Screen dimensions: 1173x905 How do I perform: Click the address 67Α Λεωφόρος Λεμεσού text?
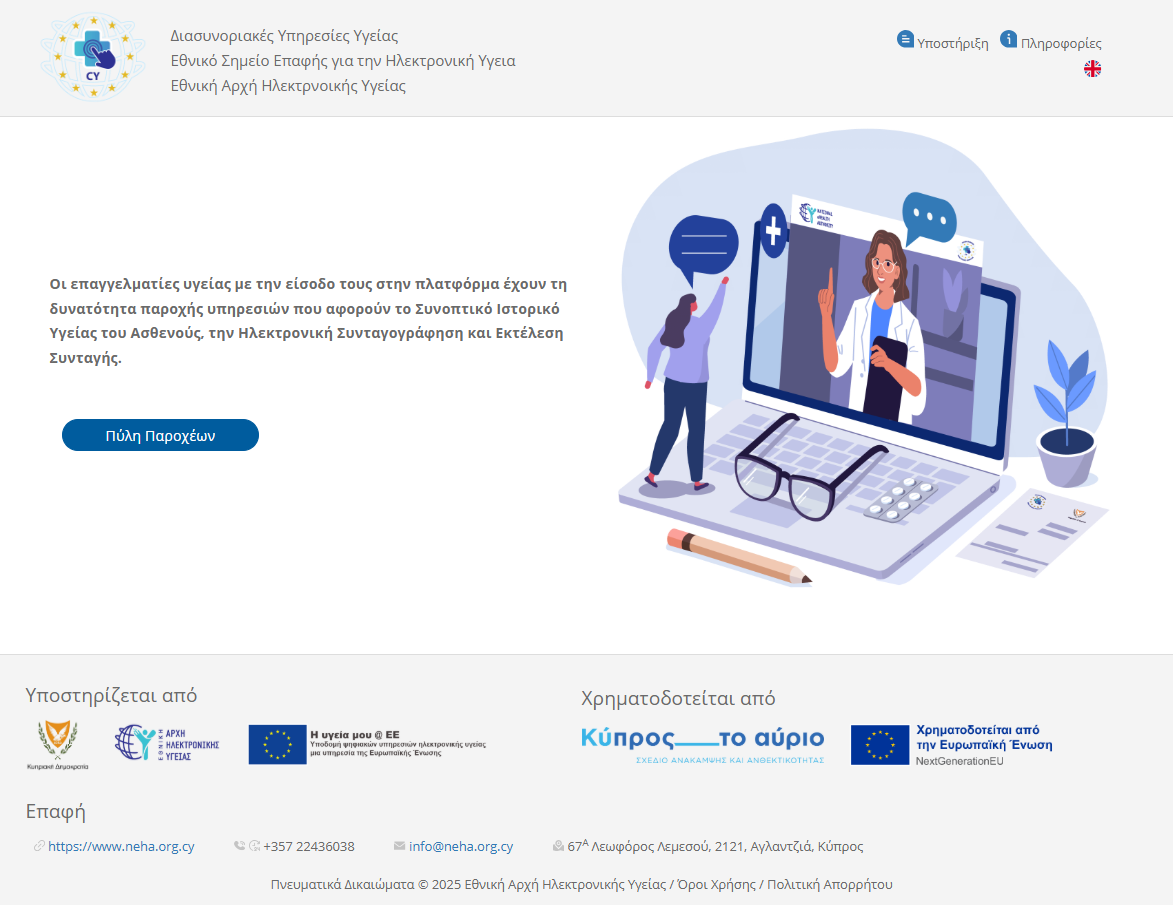tap(715, 846)
